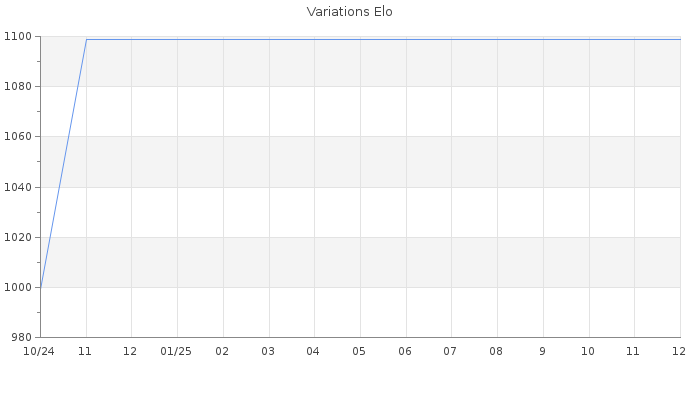Viewport: 700px width, 400px height.
Task: Select the 01/25 x-axis date label
Action: point(176,351)
